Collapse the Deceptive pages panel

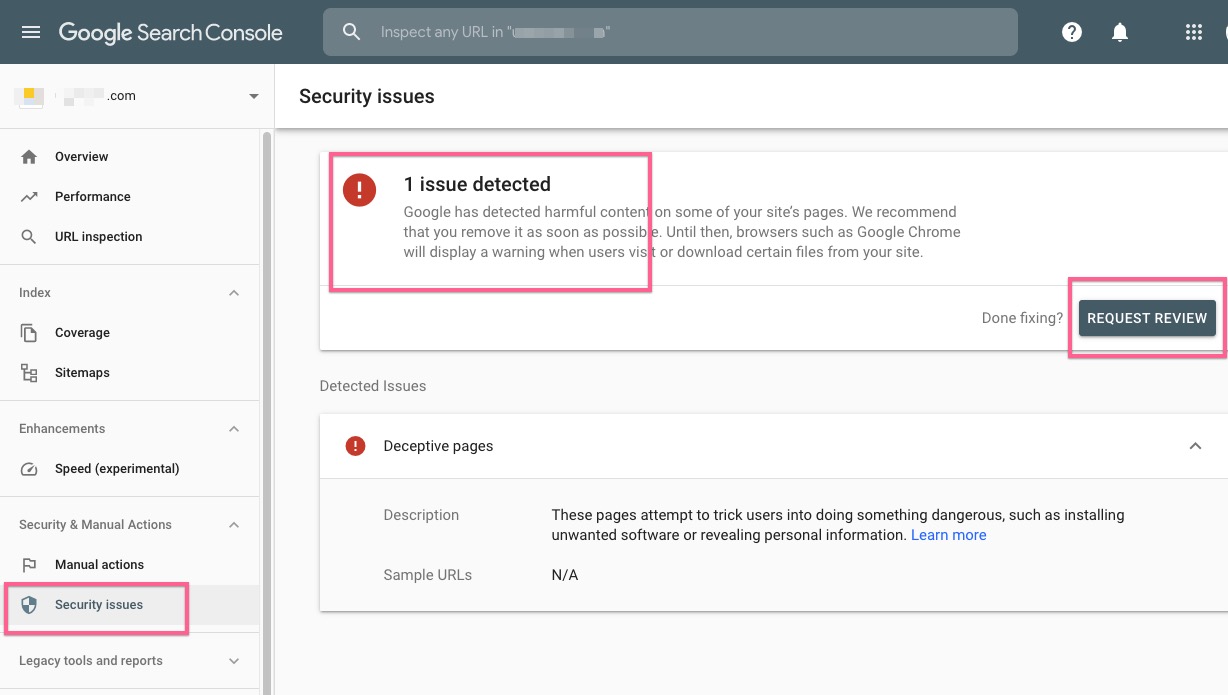click(1195, 446)
